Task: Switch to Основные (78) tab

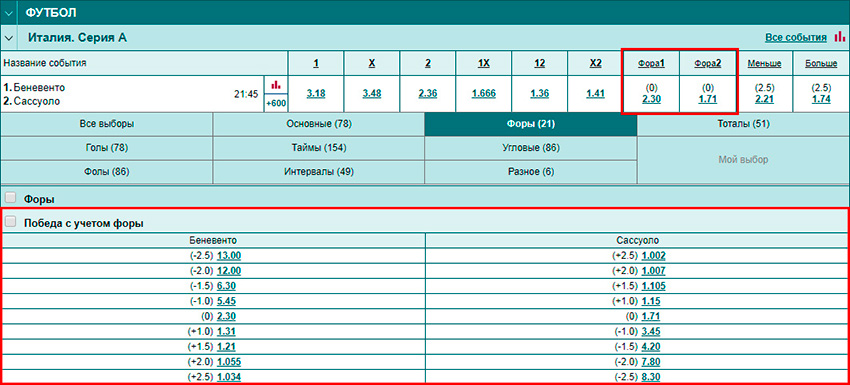Action: [319, 124]
